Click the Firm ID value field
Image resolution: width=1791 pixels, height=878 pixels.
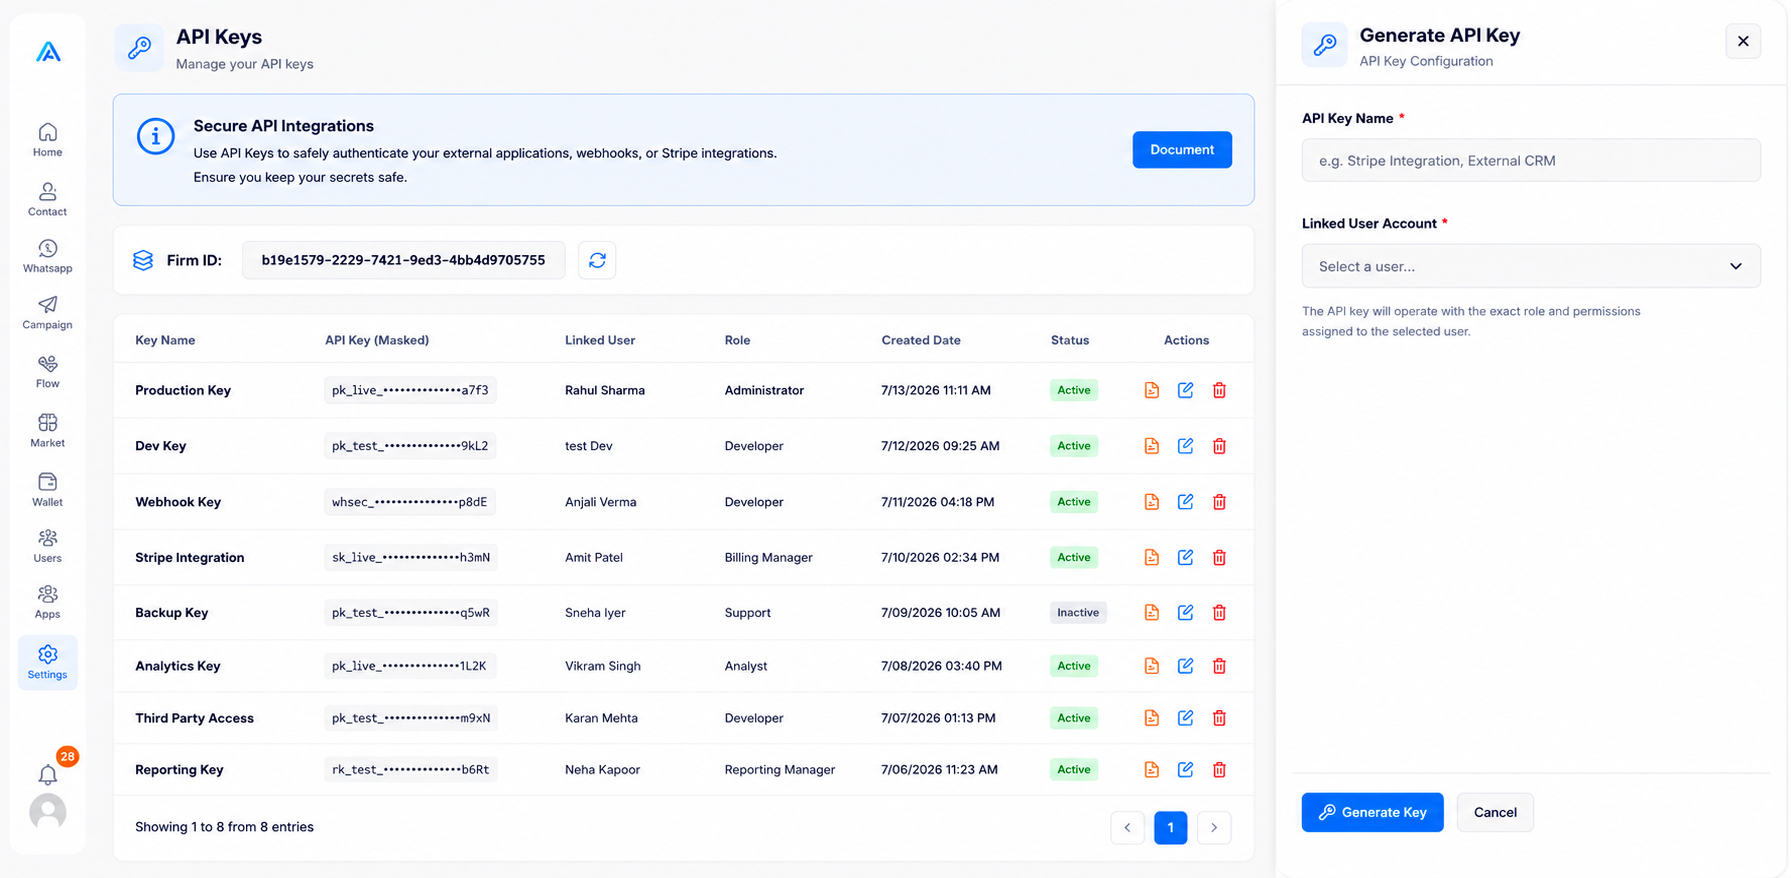[x=403, y=260]
